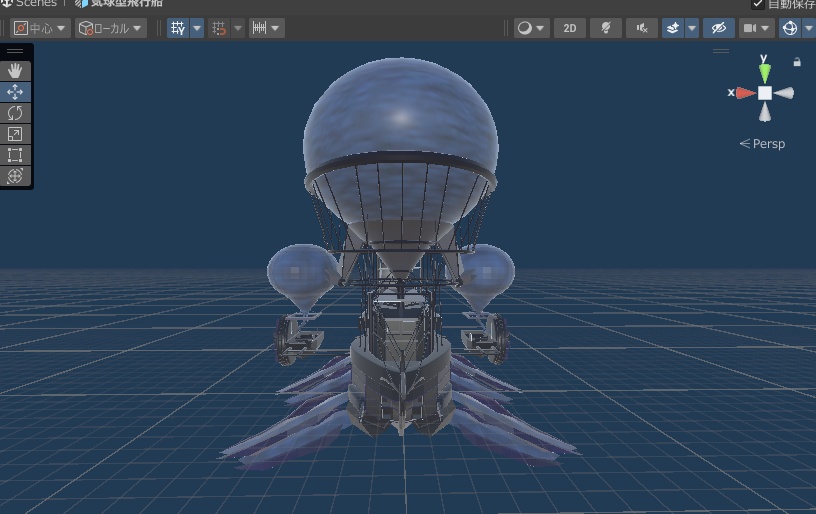The image size is (816, 514).
Task: Open the increment snapping dropdown
Action: [x=266, y=28]
